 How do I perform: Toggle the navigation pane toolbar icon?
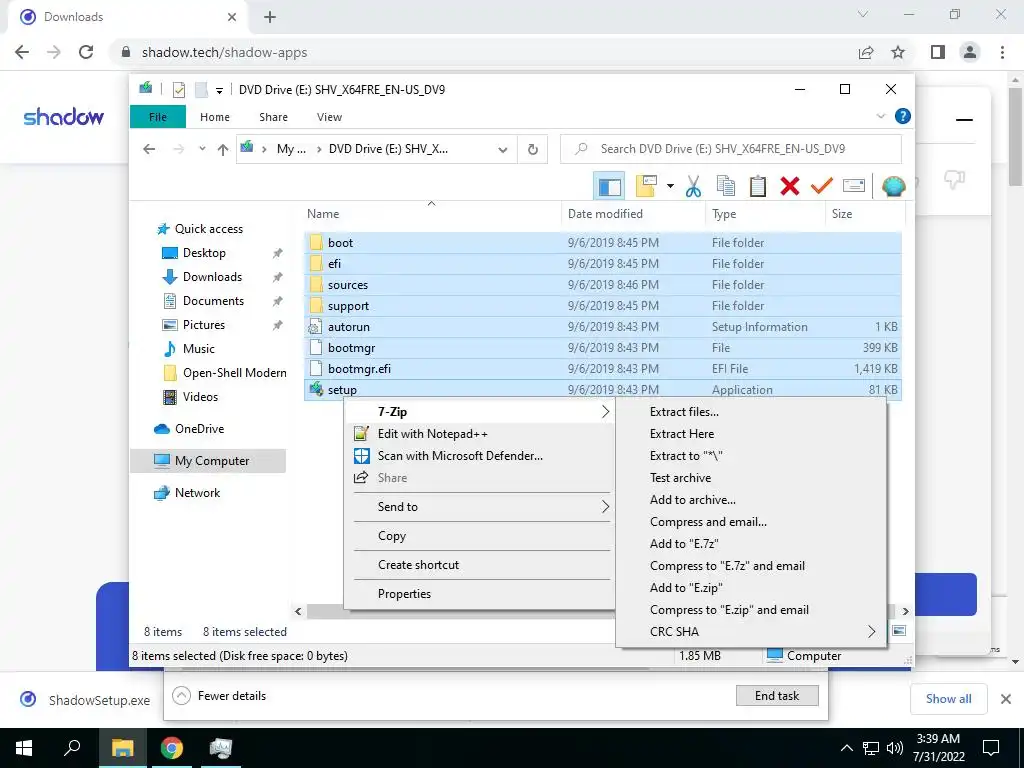[609, 186]
